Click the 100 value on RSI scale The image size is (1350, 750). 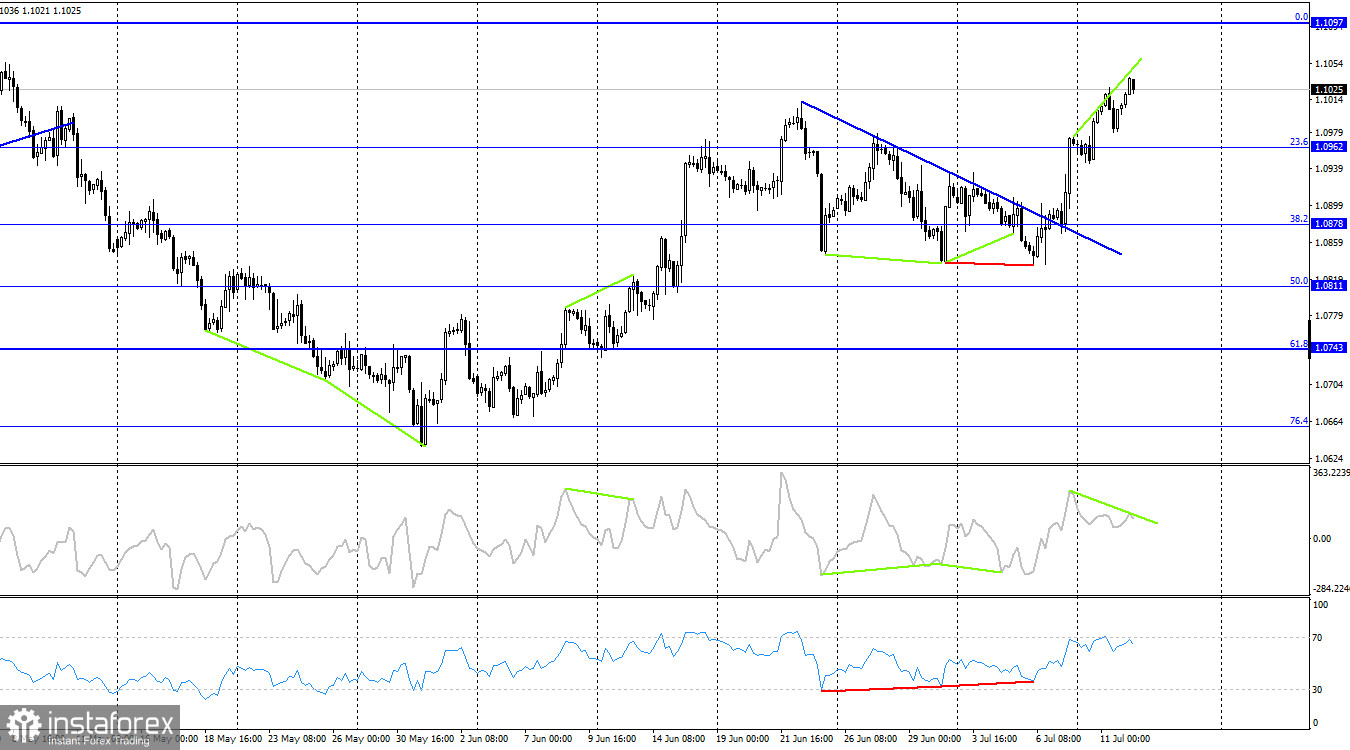[x=1321, y=605]
